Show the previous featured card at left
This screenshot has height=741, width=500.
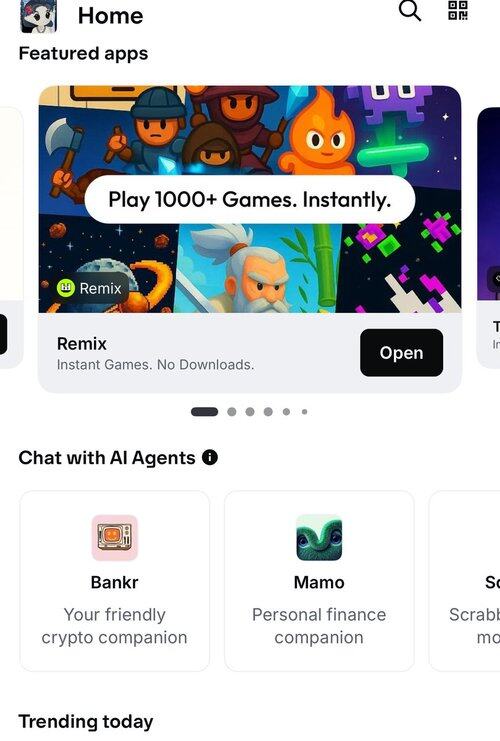pyautogui.click(x=11, y=238)
